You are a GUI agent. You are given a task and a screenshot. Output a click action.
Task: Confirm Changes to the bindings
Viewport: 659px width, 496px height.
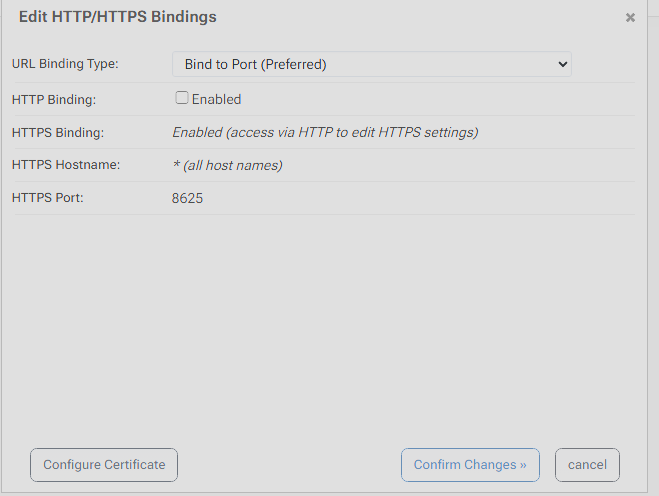(470, 465)
